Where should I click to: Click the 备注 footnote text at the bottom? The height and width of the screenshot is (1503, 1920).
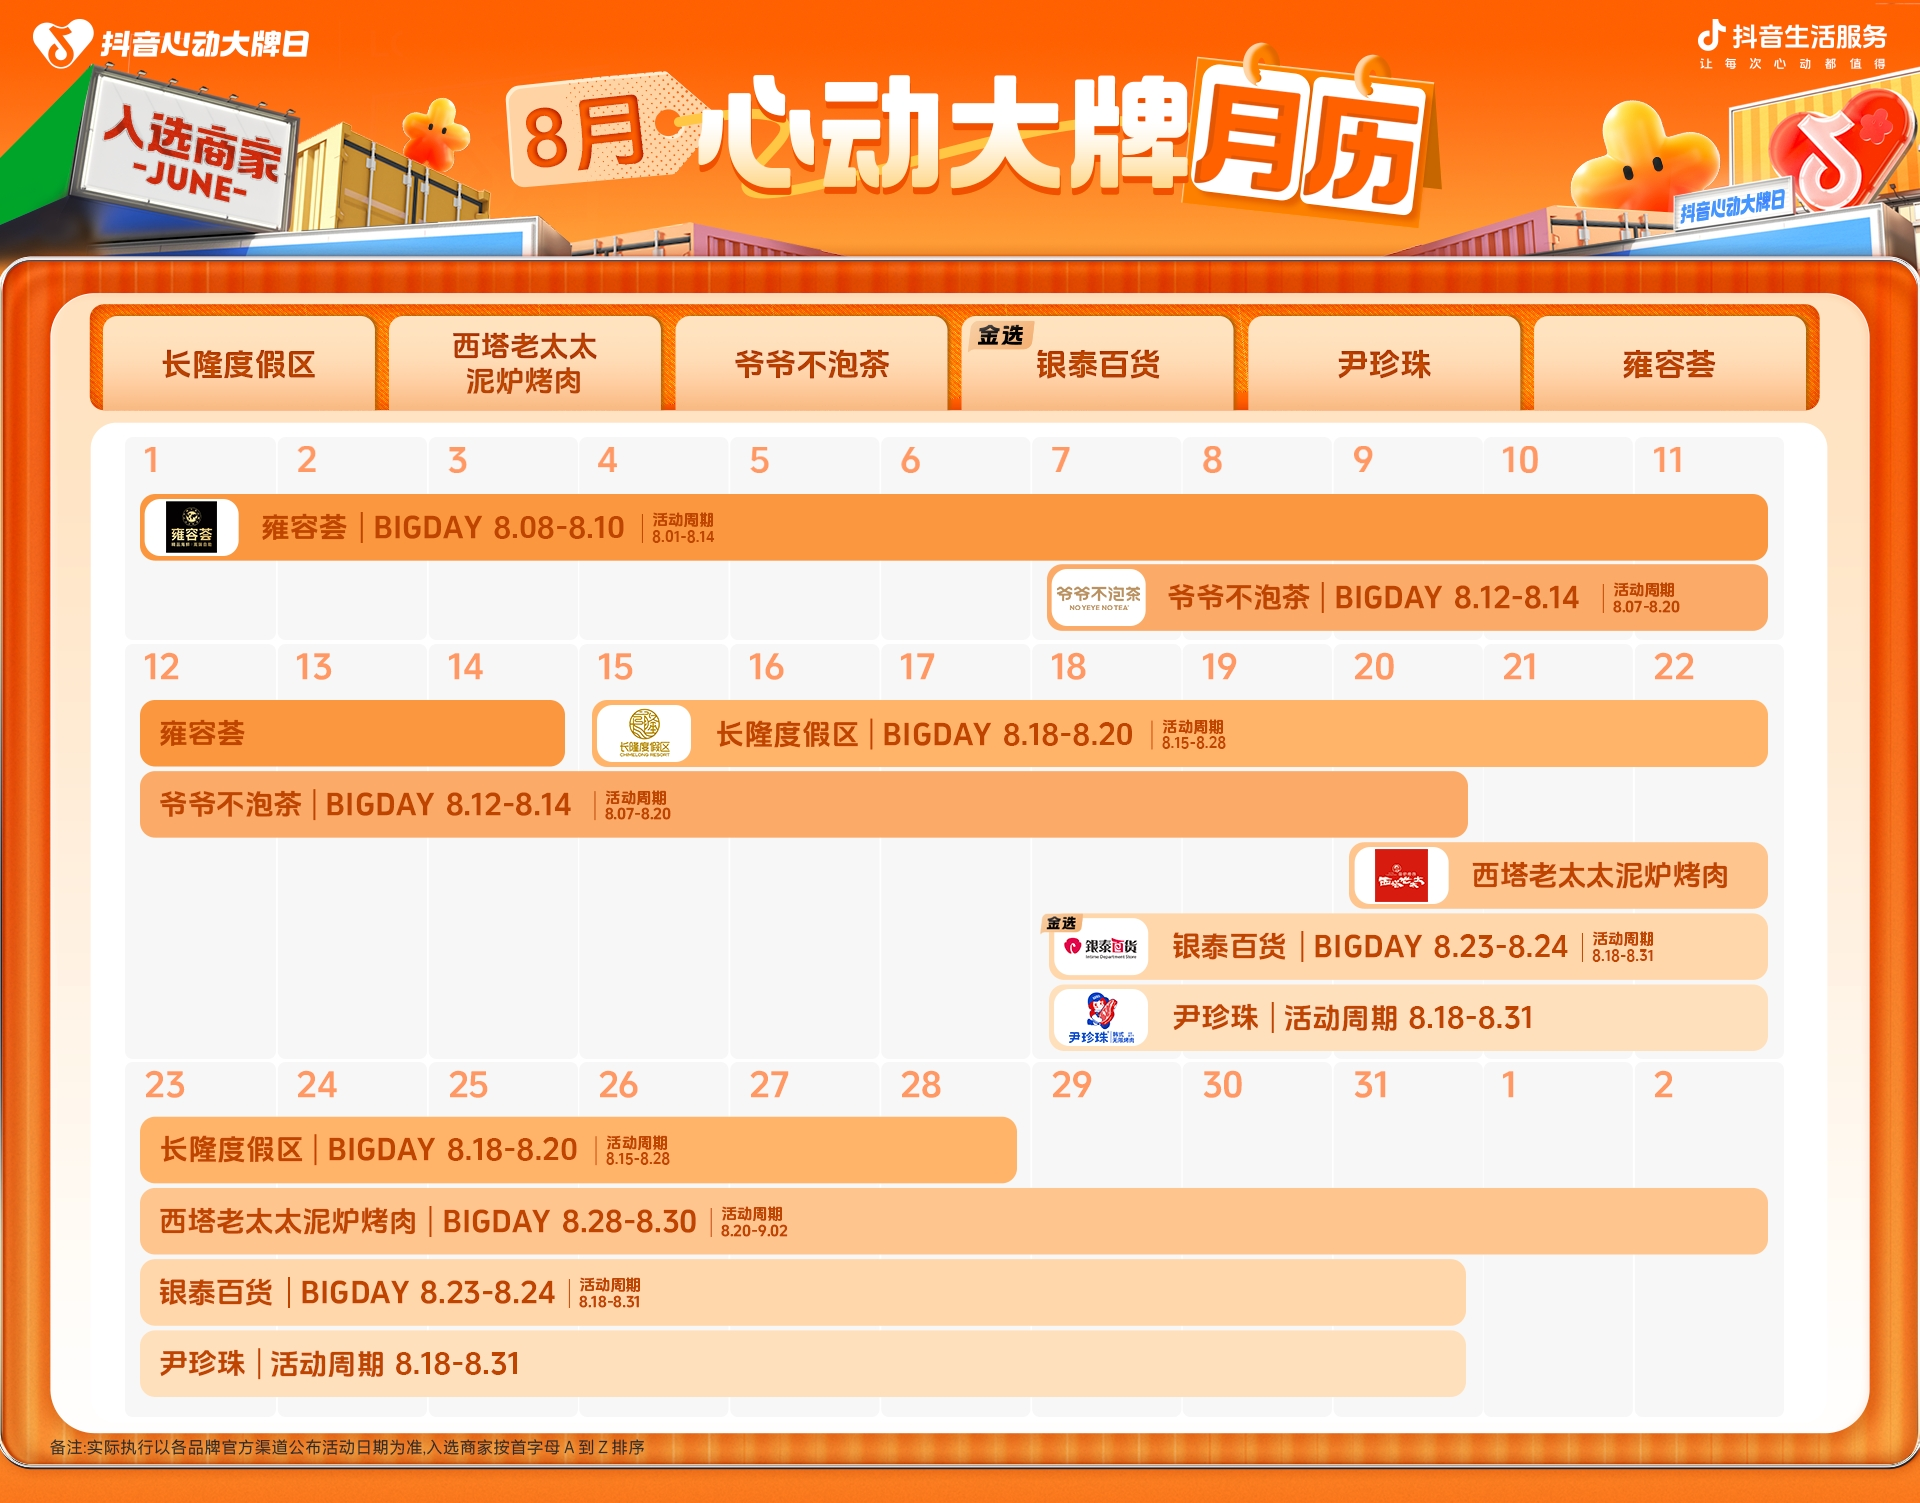(x=347, y=1447)
